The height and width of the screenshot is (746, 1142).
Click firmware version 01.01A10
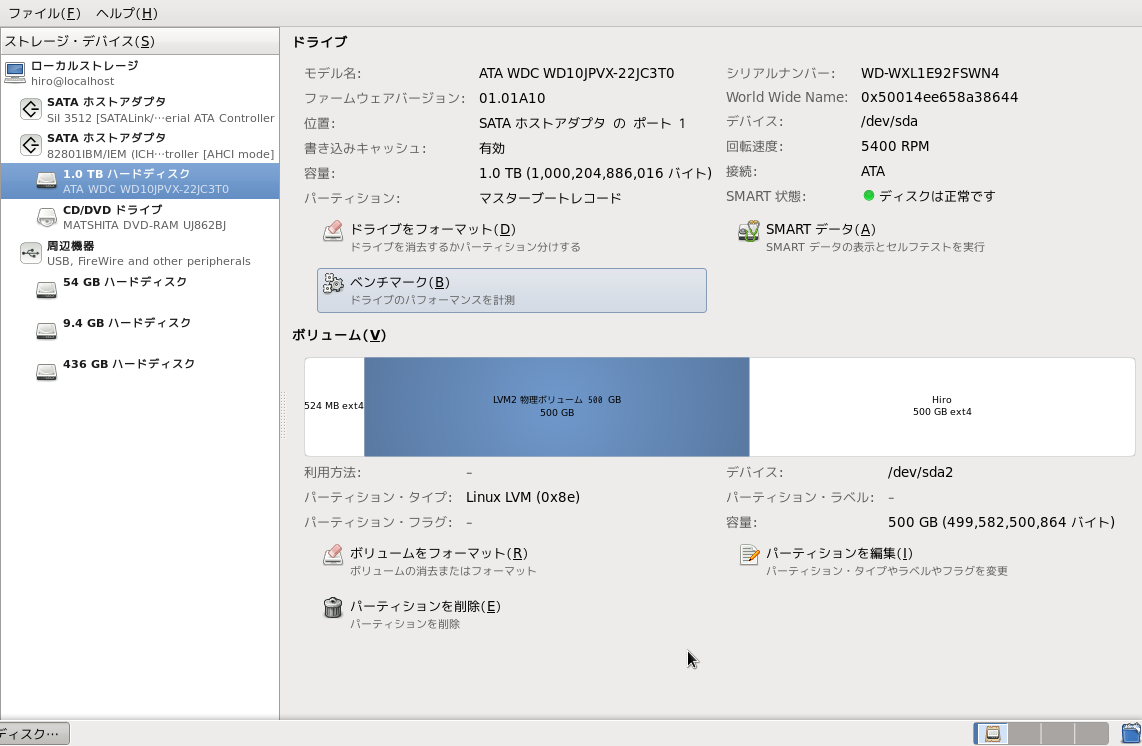pos(512,98)
